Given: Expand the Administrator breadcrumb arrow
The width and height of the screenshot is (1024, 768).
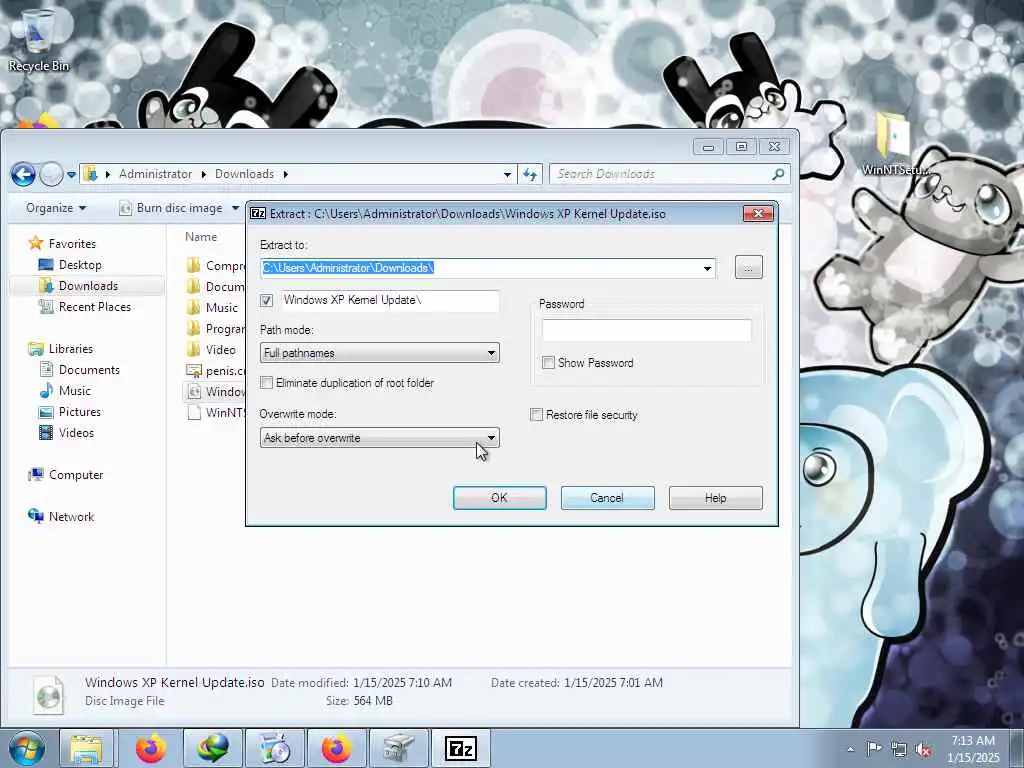Looking at the screenshot, I should 203,174.
